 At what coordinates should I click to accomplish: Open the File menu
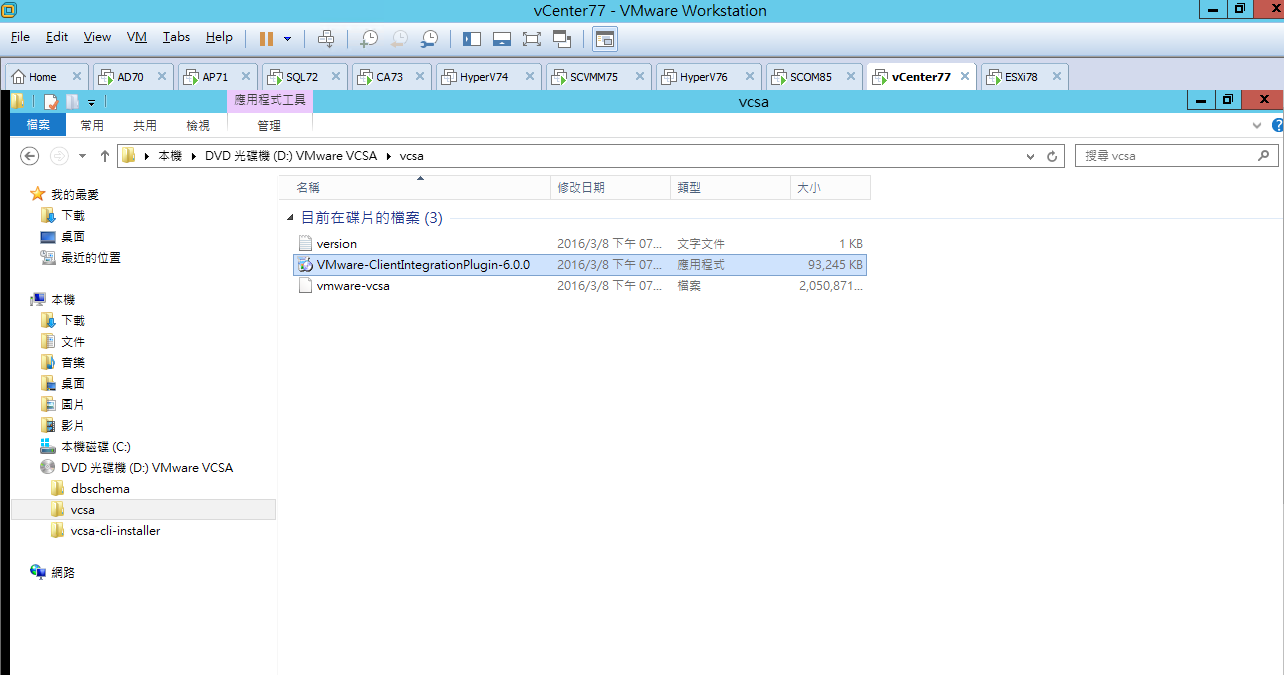click(x=20, y=37)
